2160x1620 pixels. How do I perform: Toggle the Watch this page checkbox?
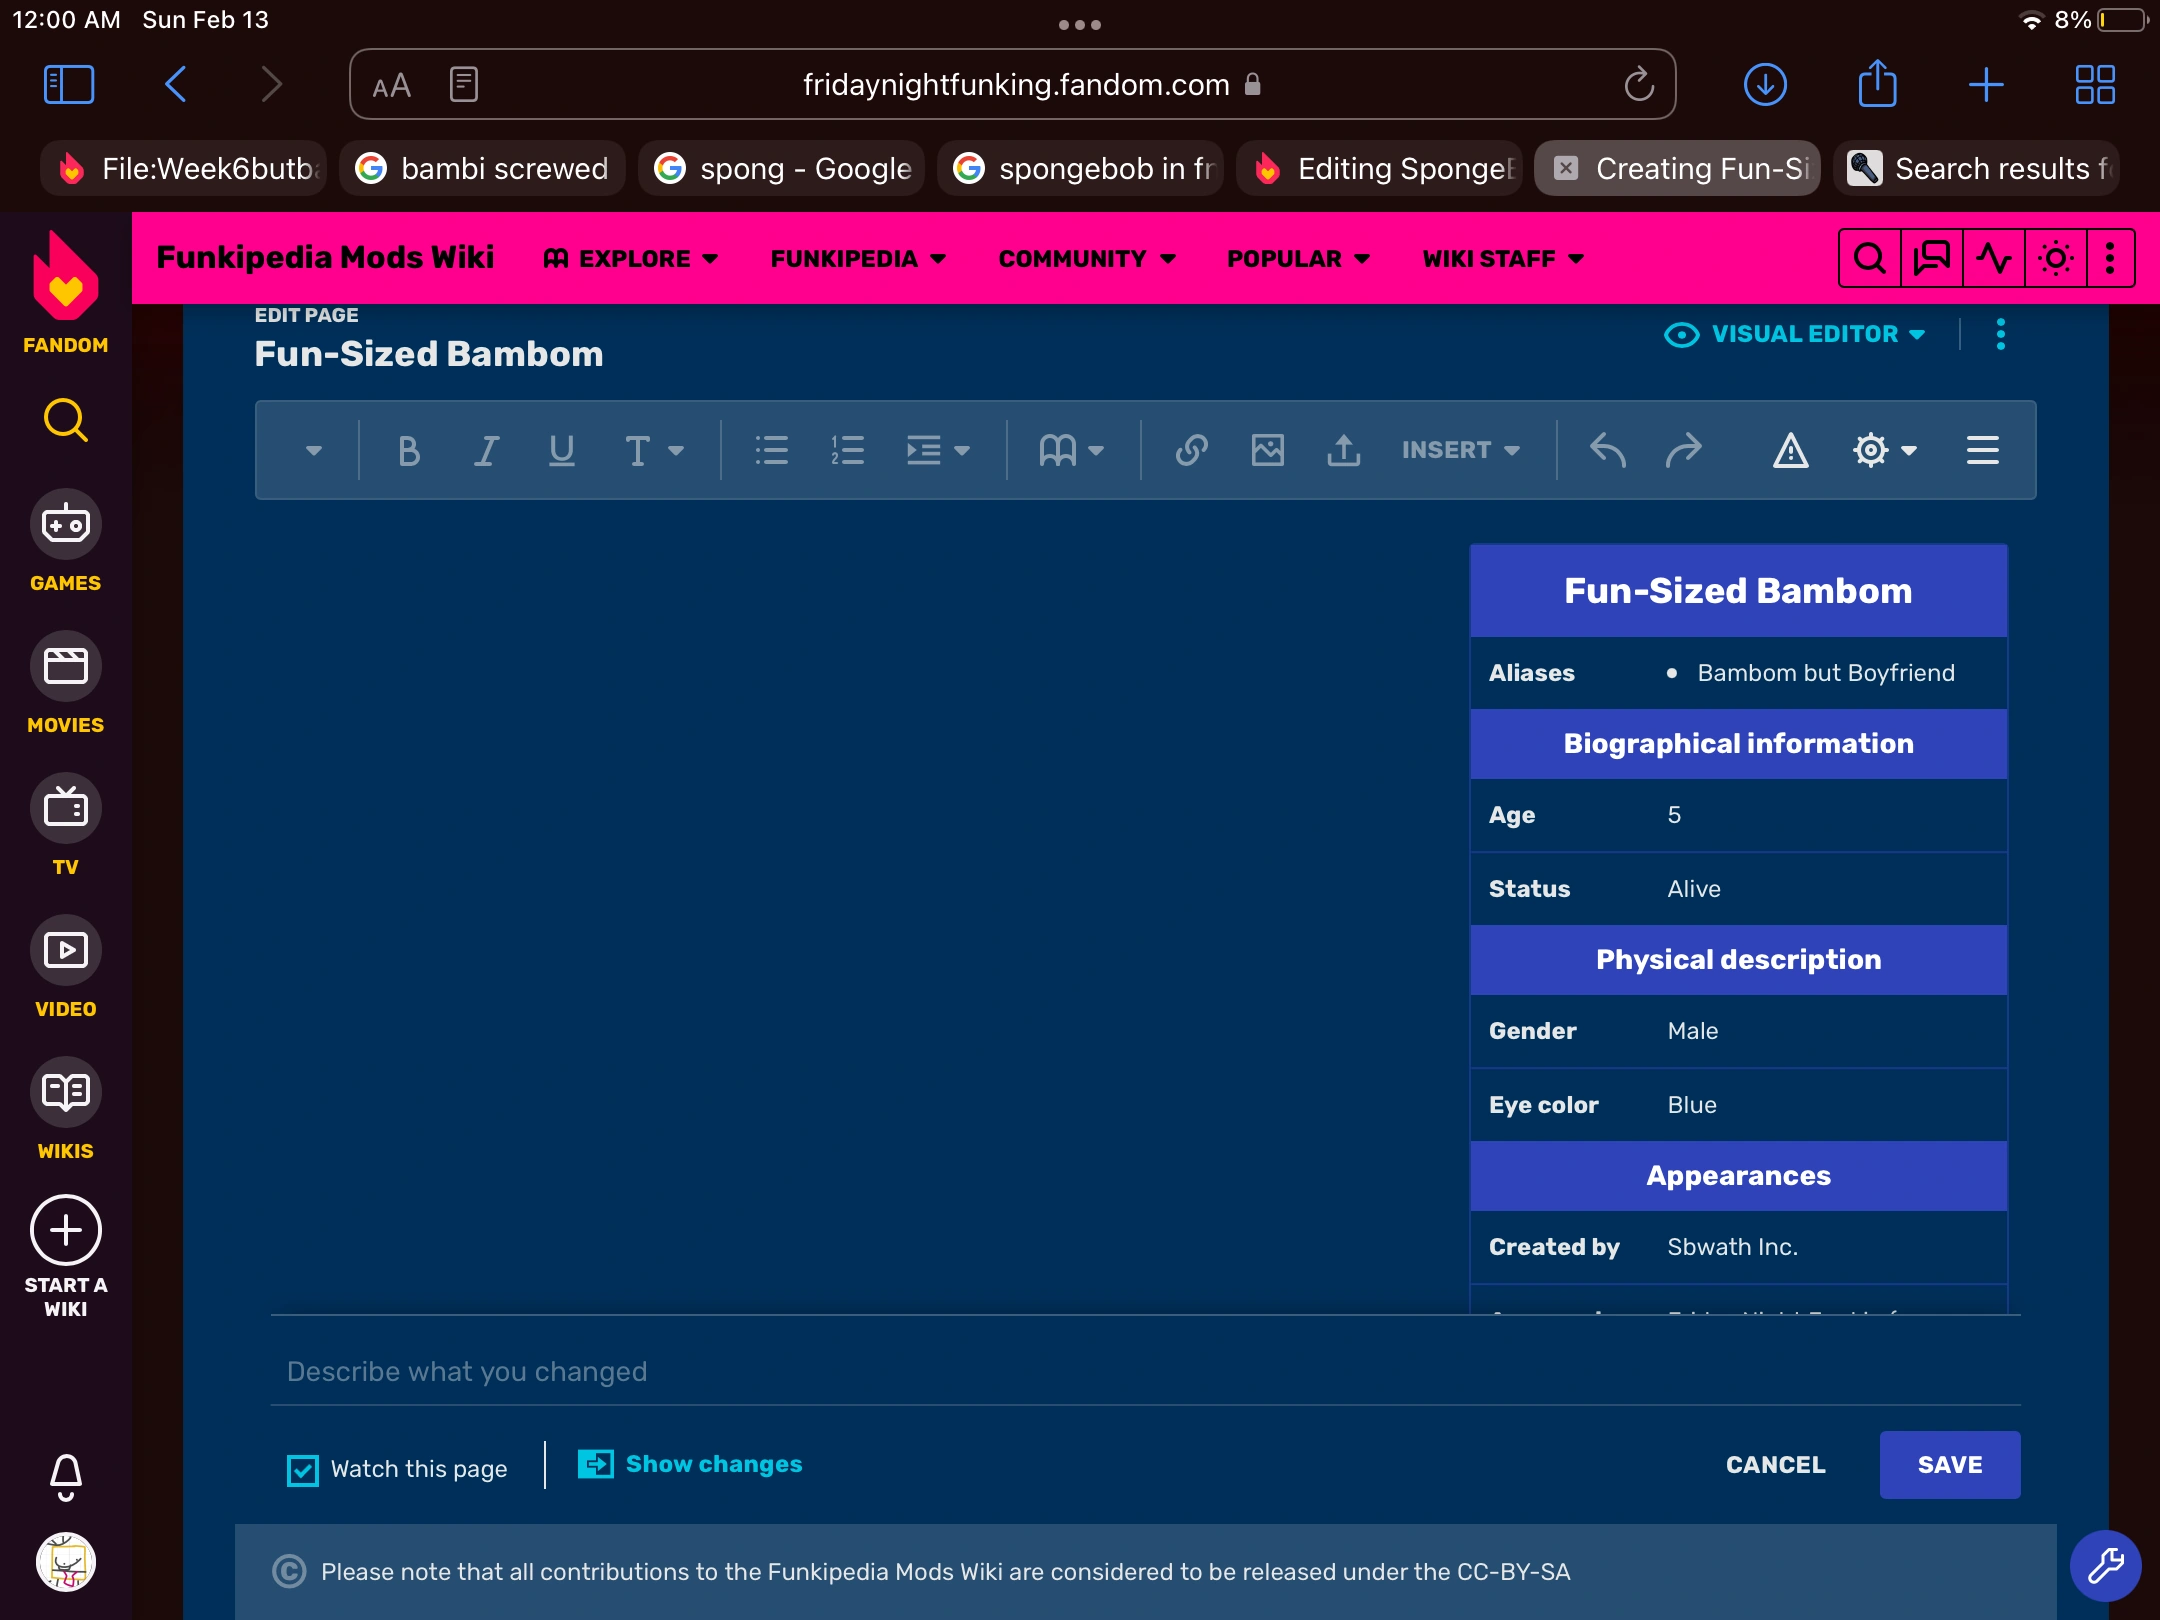tap(303, 1470)
